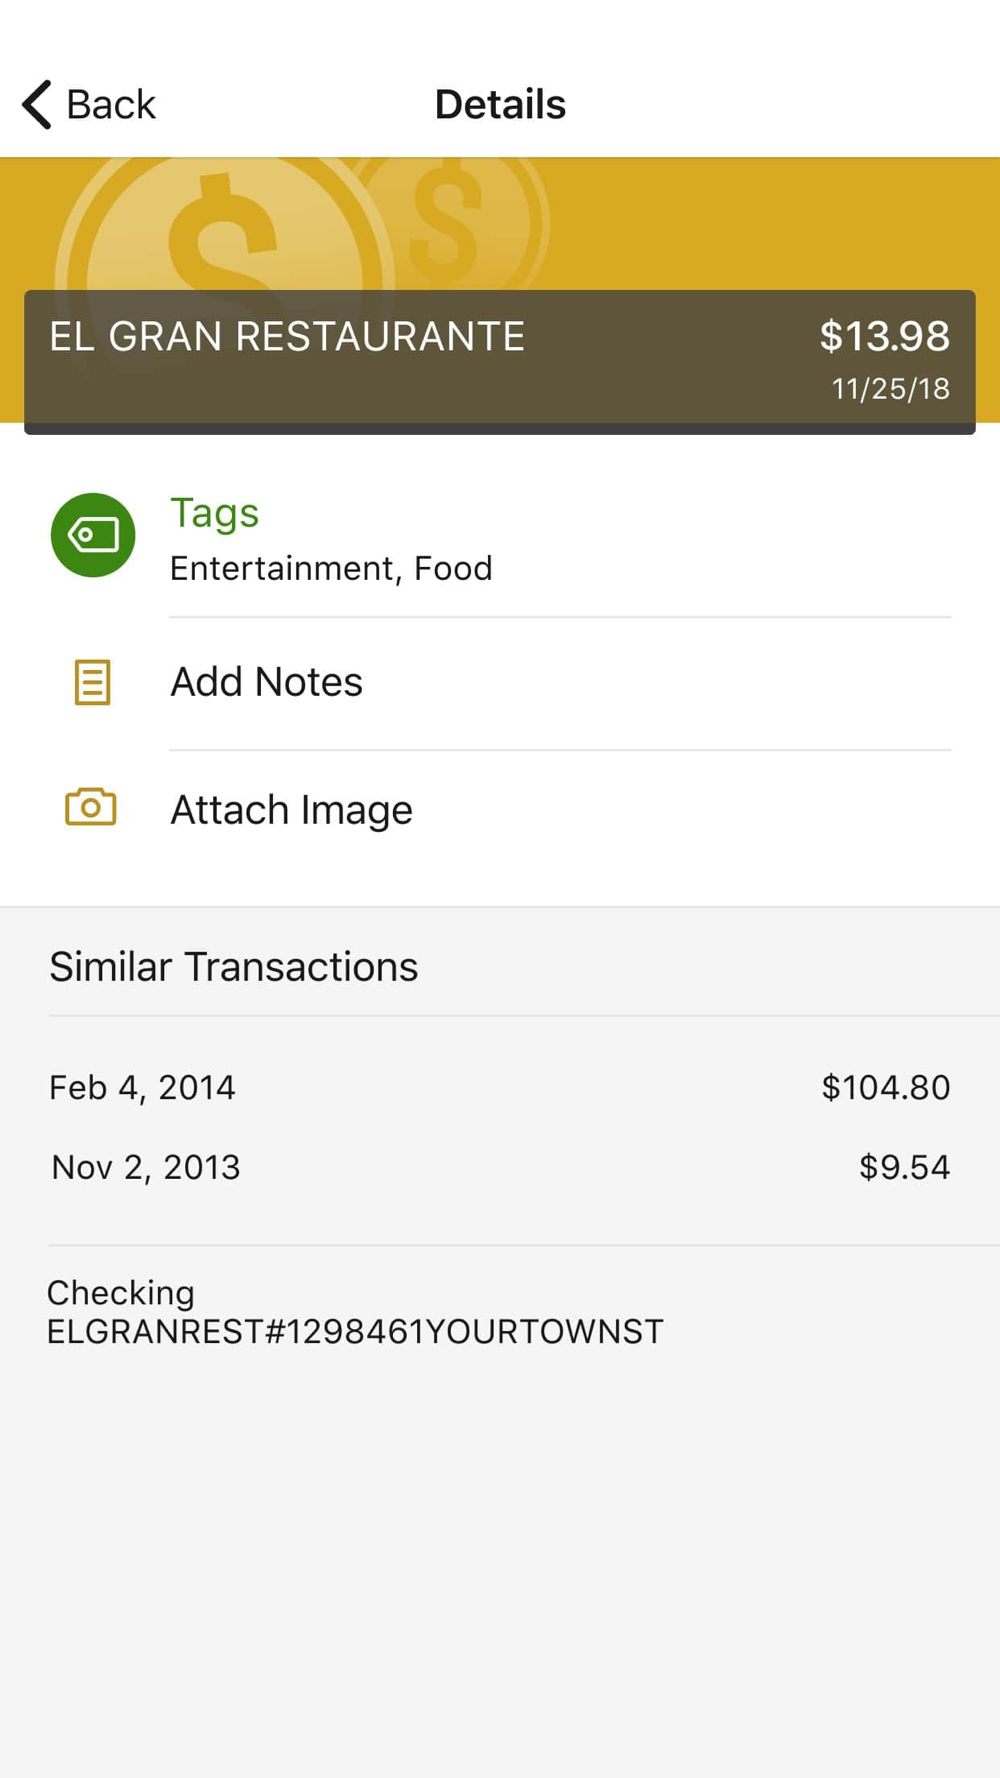Tap the $13.98 amount in header
Viewport: 1000px width, 1778px height.
point(885,336)
